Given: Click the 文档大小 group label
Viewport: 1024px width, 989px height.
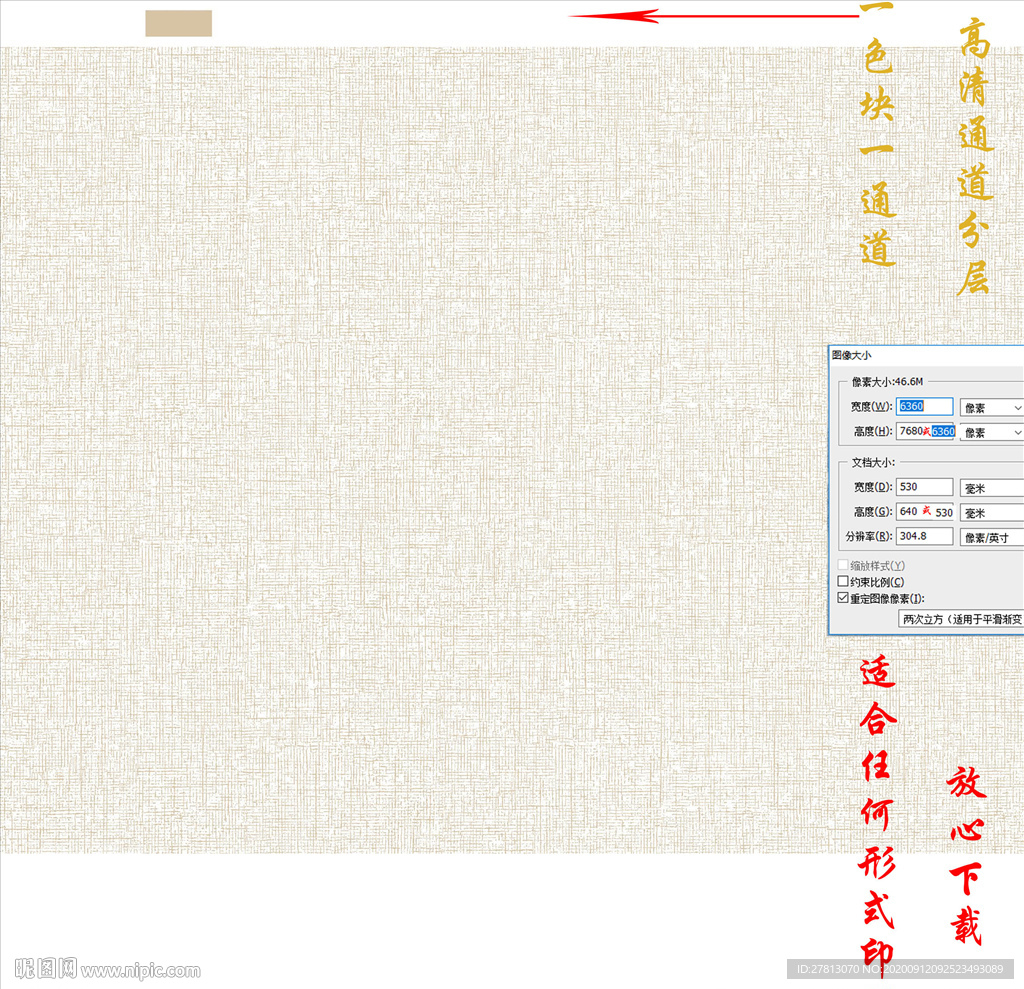Looking at the screenshot, I should point(872,462).
